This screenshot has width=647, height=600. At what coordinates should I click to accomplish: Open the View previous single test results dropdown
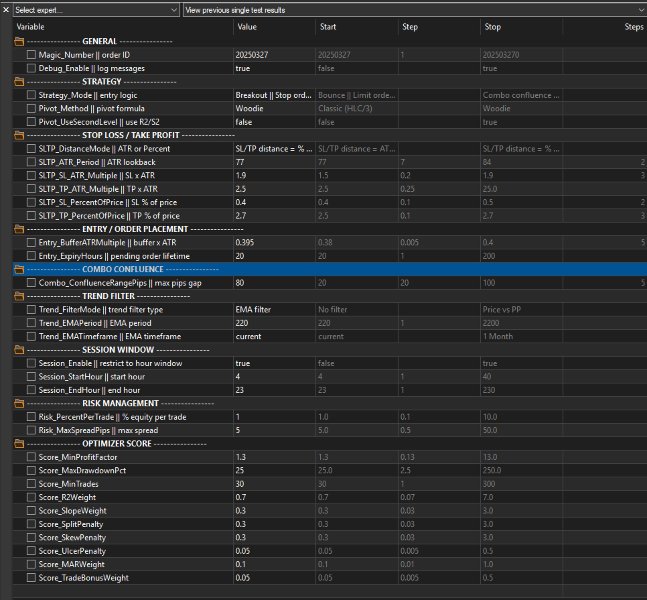415,10
